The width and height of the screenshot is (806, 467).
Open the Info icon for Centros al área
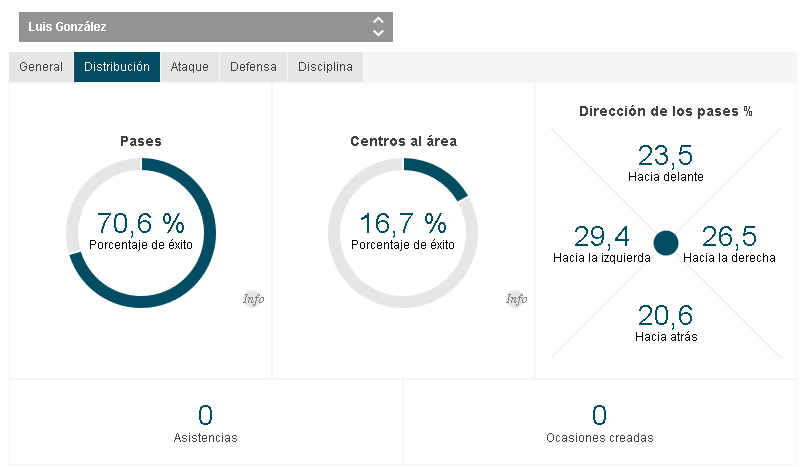point(517,299)
